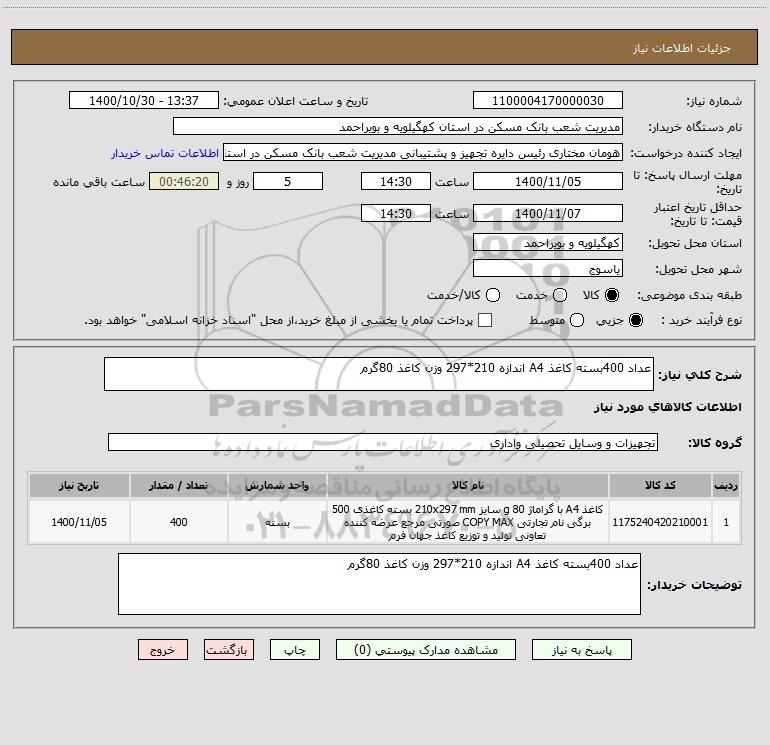
Task: Select the جزیی purchase type radio
Action: pos(635,320)
